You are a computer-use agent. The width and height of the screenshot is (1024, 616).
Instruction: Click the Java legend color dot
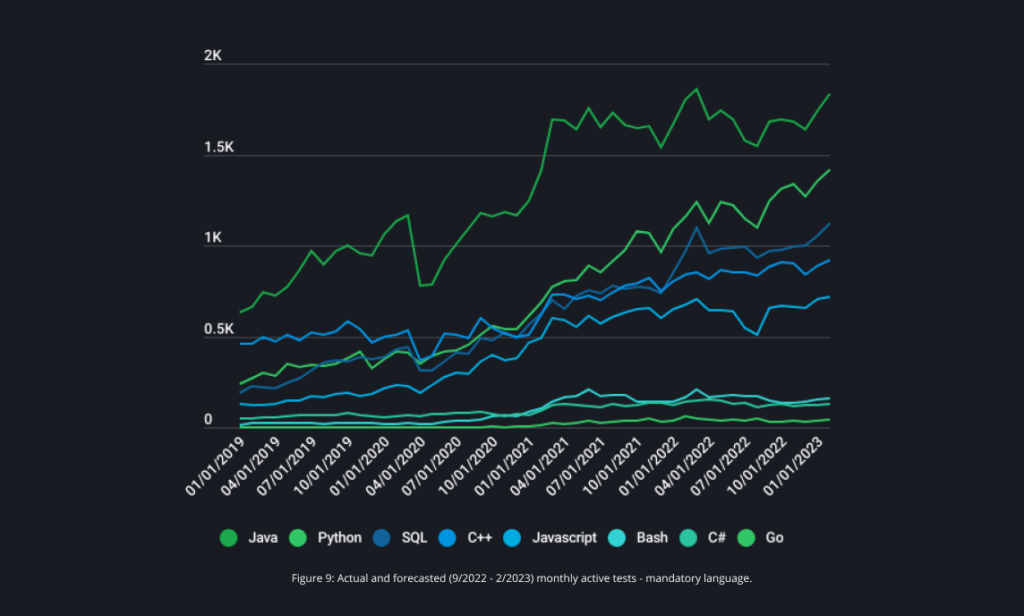tap(229, 538)
